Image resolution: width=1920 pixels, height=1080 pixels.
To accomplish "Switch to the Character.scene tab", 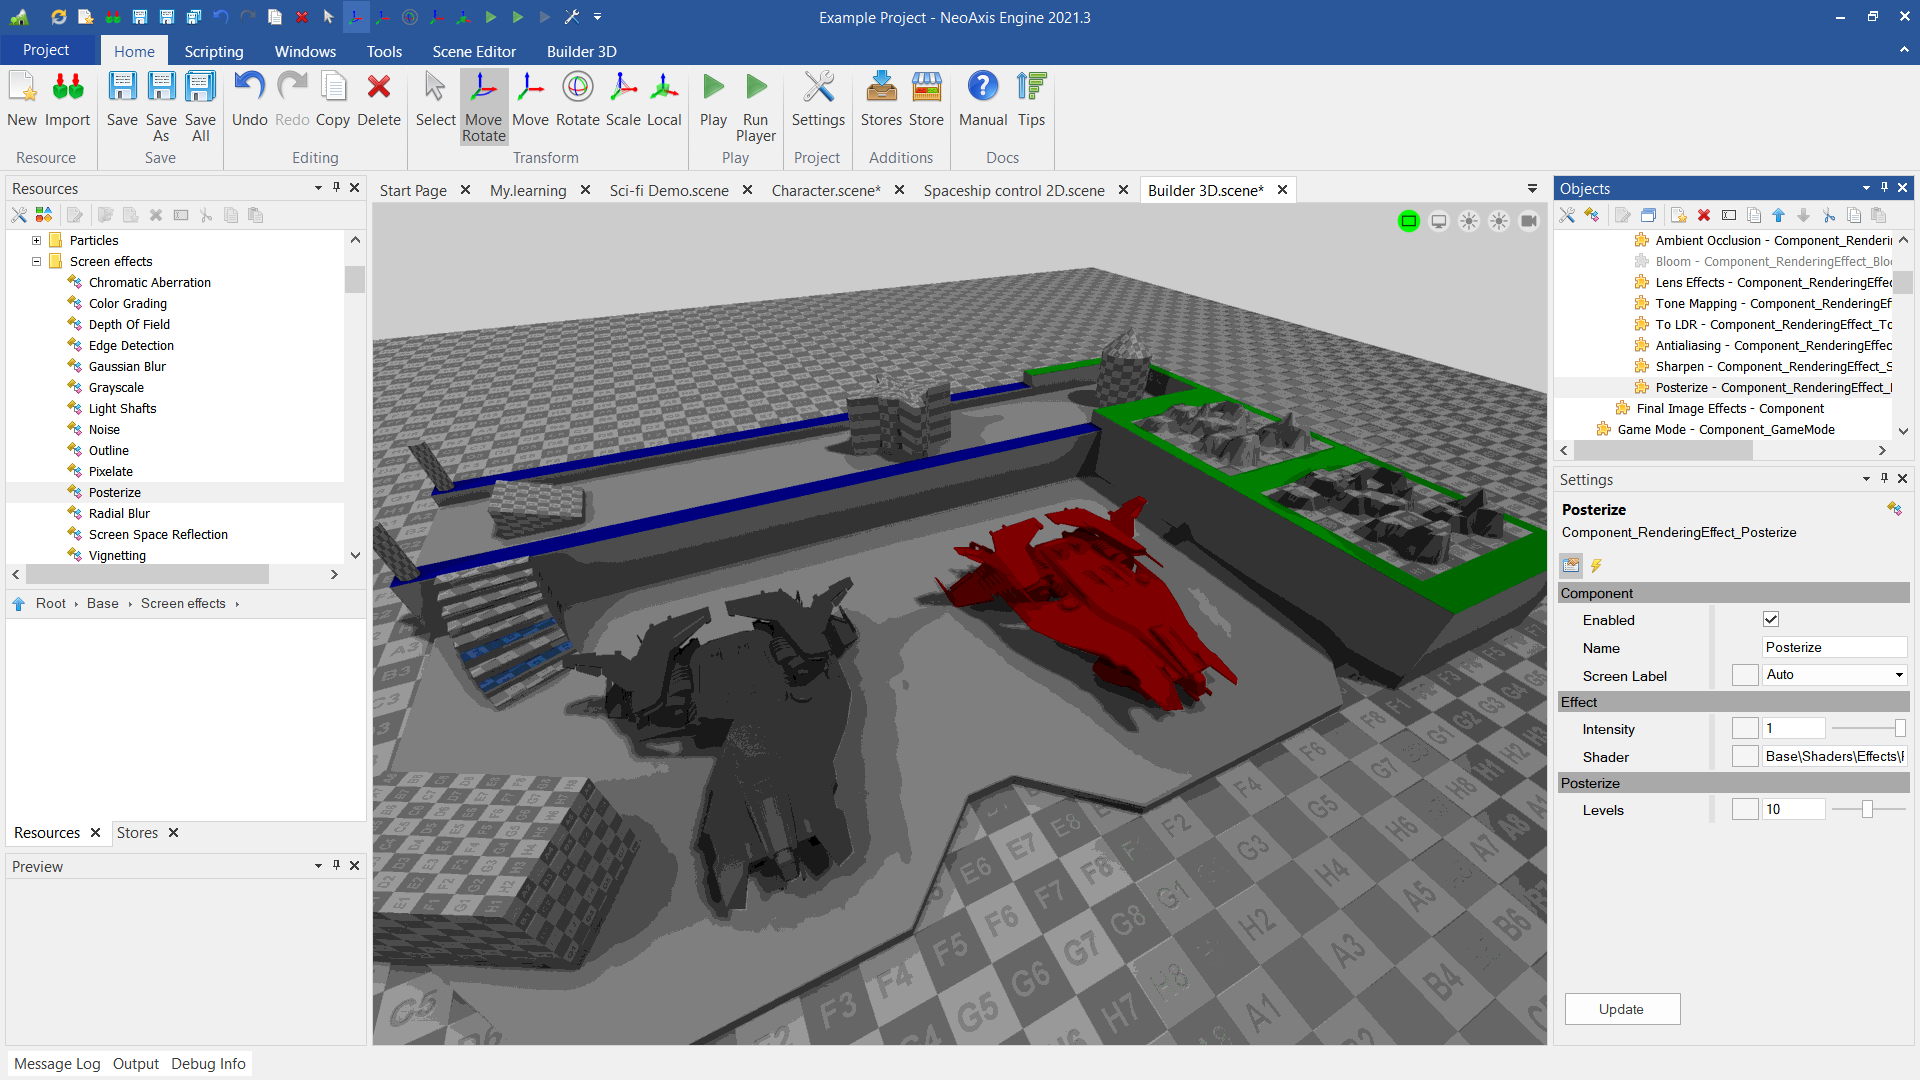I will [825, 190].
